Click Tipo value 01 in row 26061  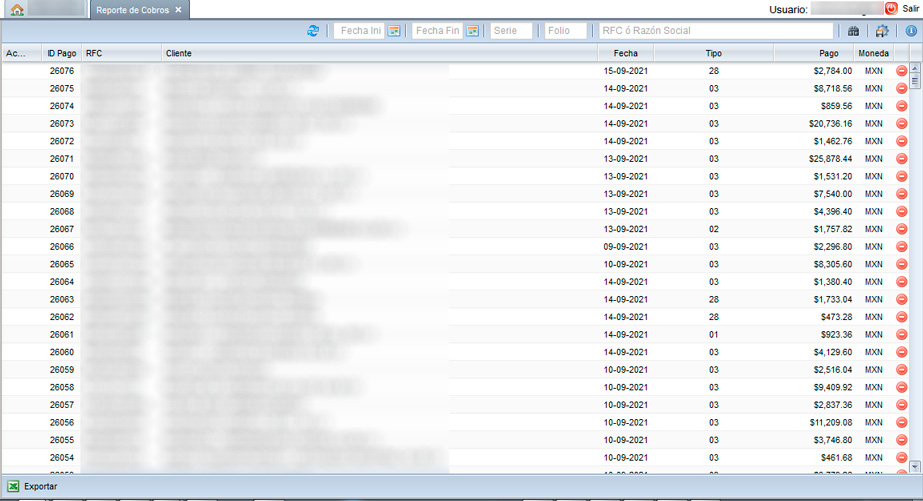point(713,334)
